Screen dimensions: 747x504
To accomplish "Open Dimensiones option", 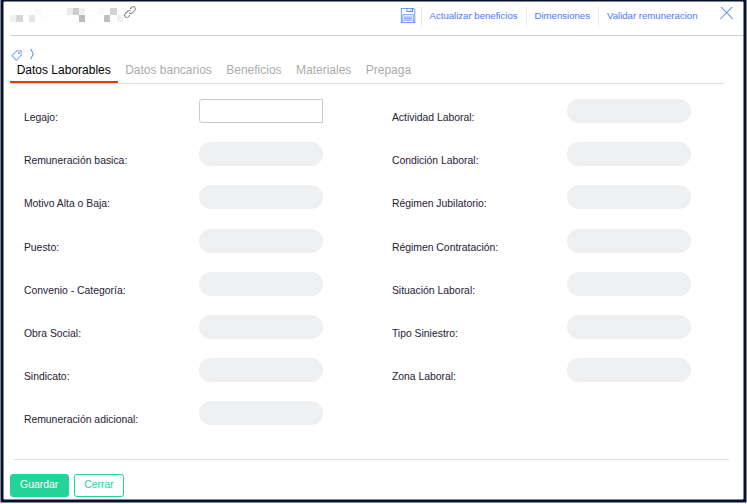I will pos(562,16).
